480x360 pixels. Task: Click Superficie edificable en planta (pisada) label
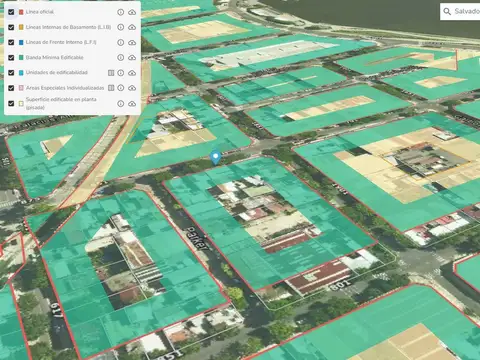[61, 103]
